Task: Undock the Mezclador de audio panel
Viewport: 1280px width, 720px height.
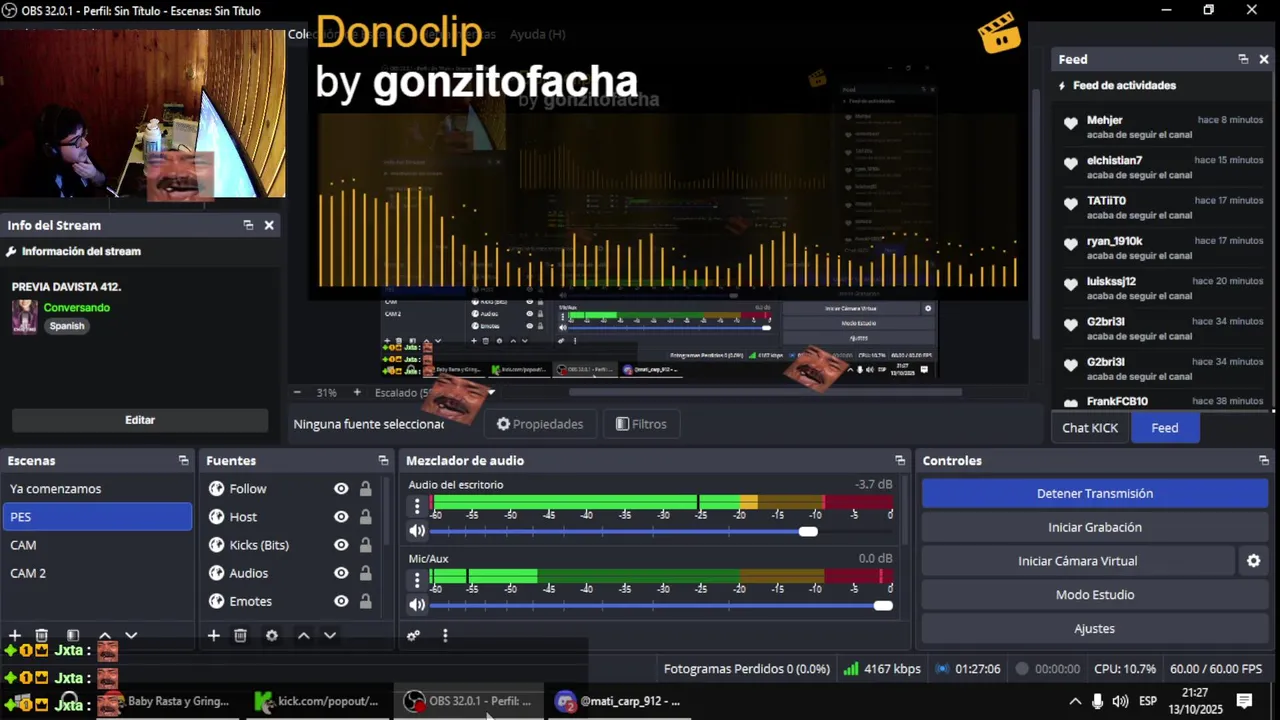Action: pos(900,460)
